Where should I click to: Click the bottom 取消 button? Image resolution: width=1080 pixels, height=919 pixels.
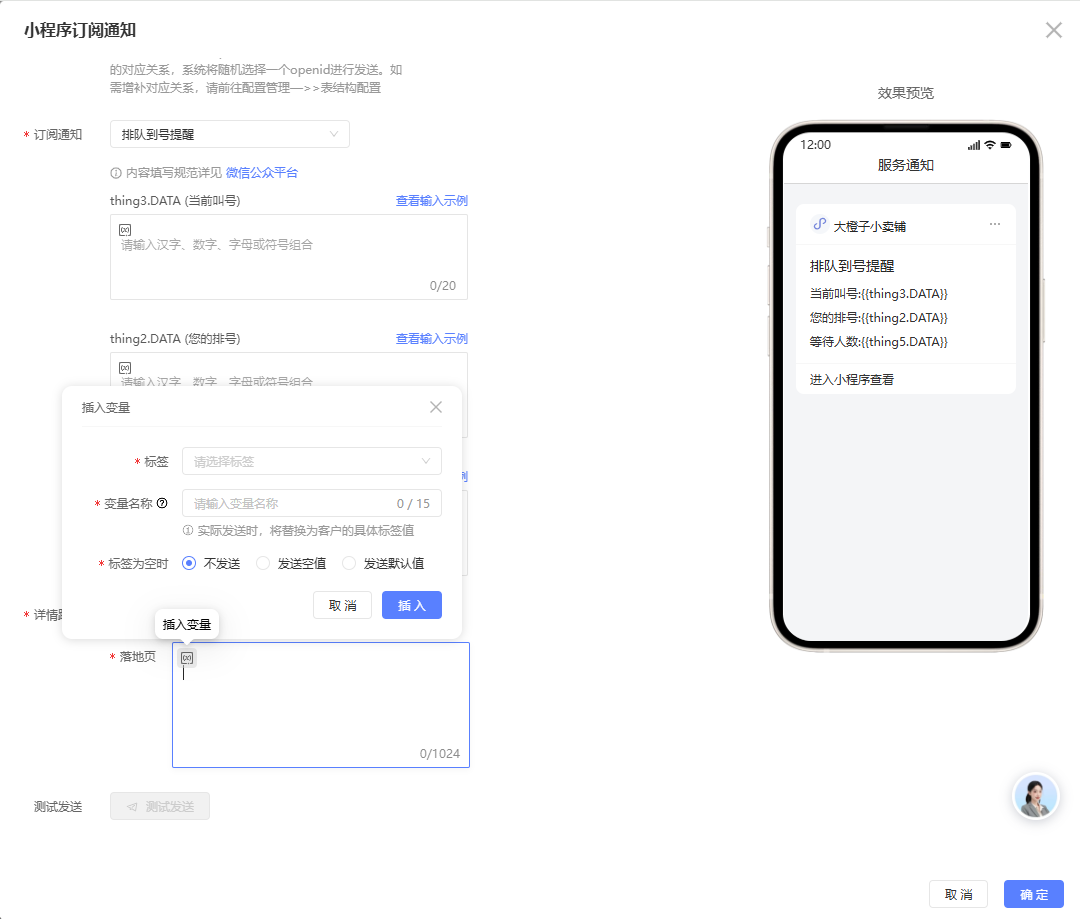(x=958, y=894)
